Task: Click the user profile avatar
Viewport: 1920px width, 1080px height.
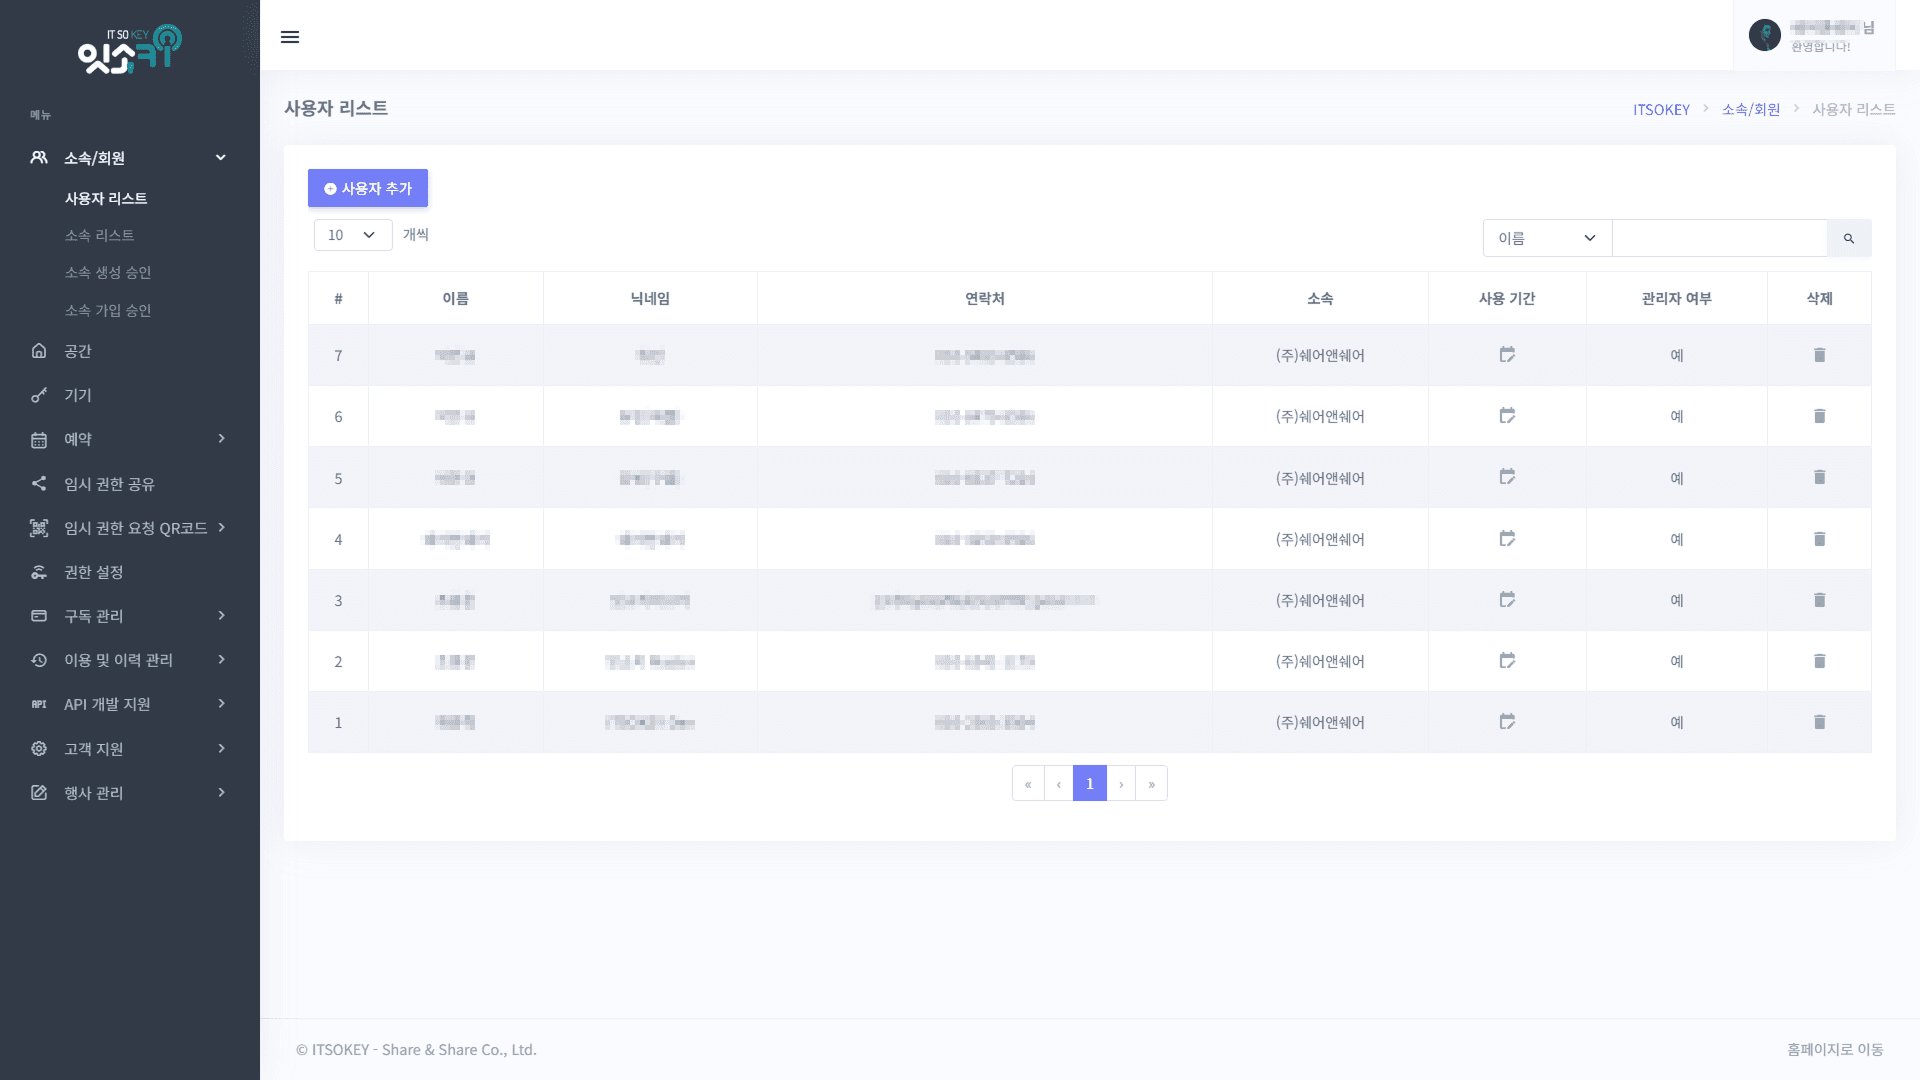Action: point(1764,35)
